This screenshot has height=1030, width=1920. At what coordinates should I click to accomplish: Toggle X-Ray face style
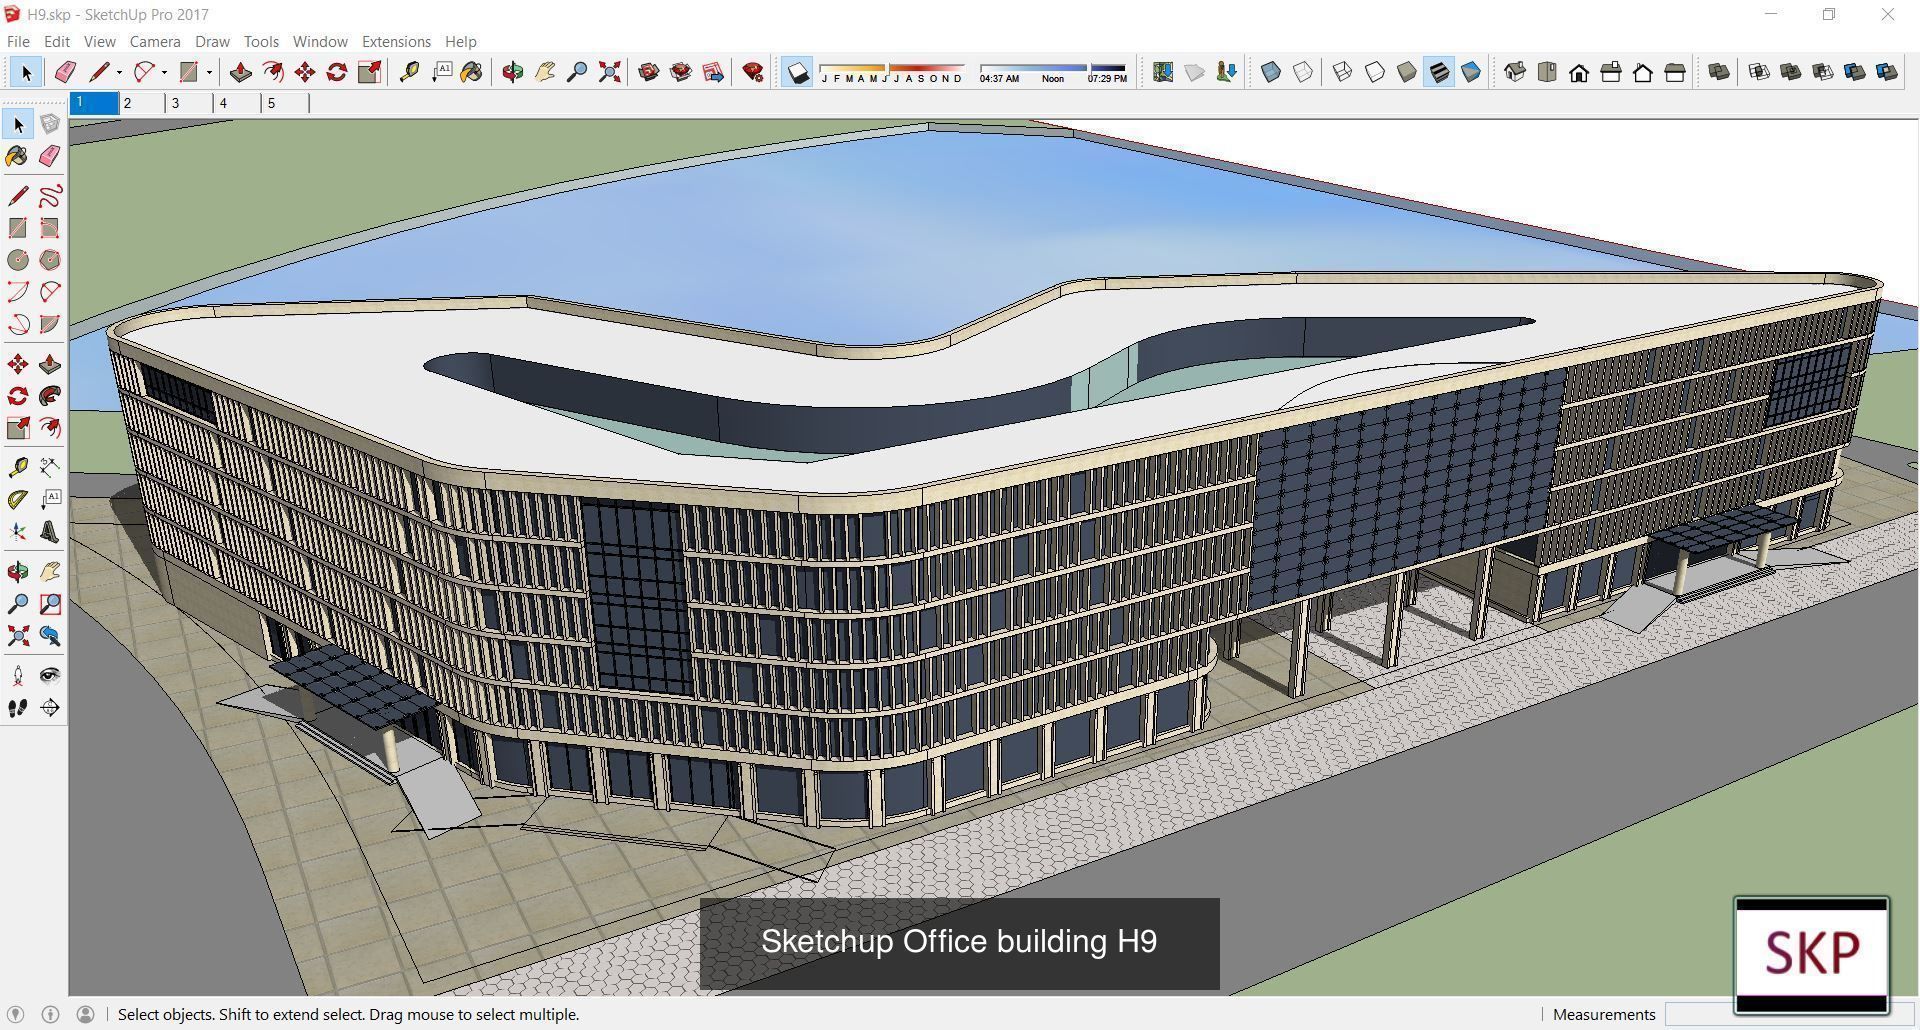pos(1271,72)
